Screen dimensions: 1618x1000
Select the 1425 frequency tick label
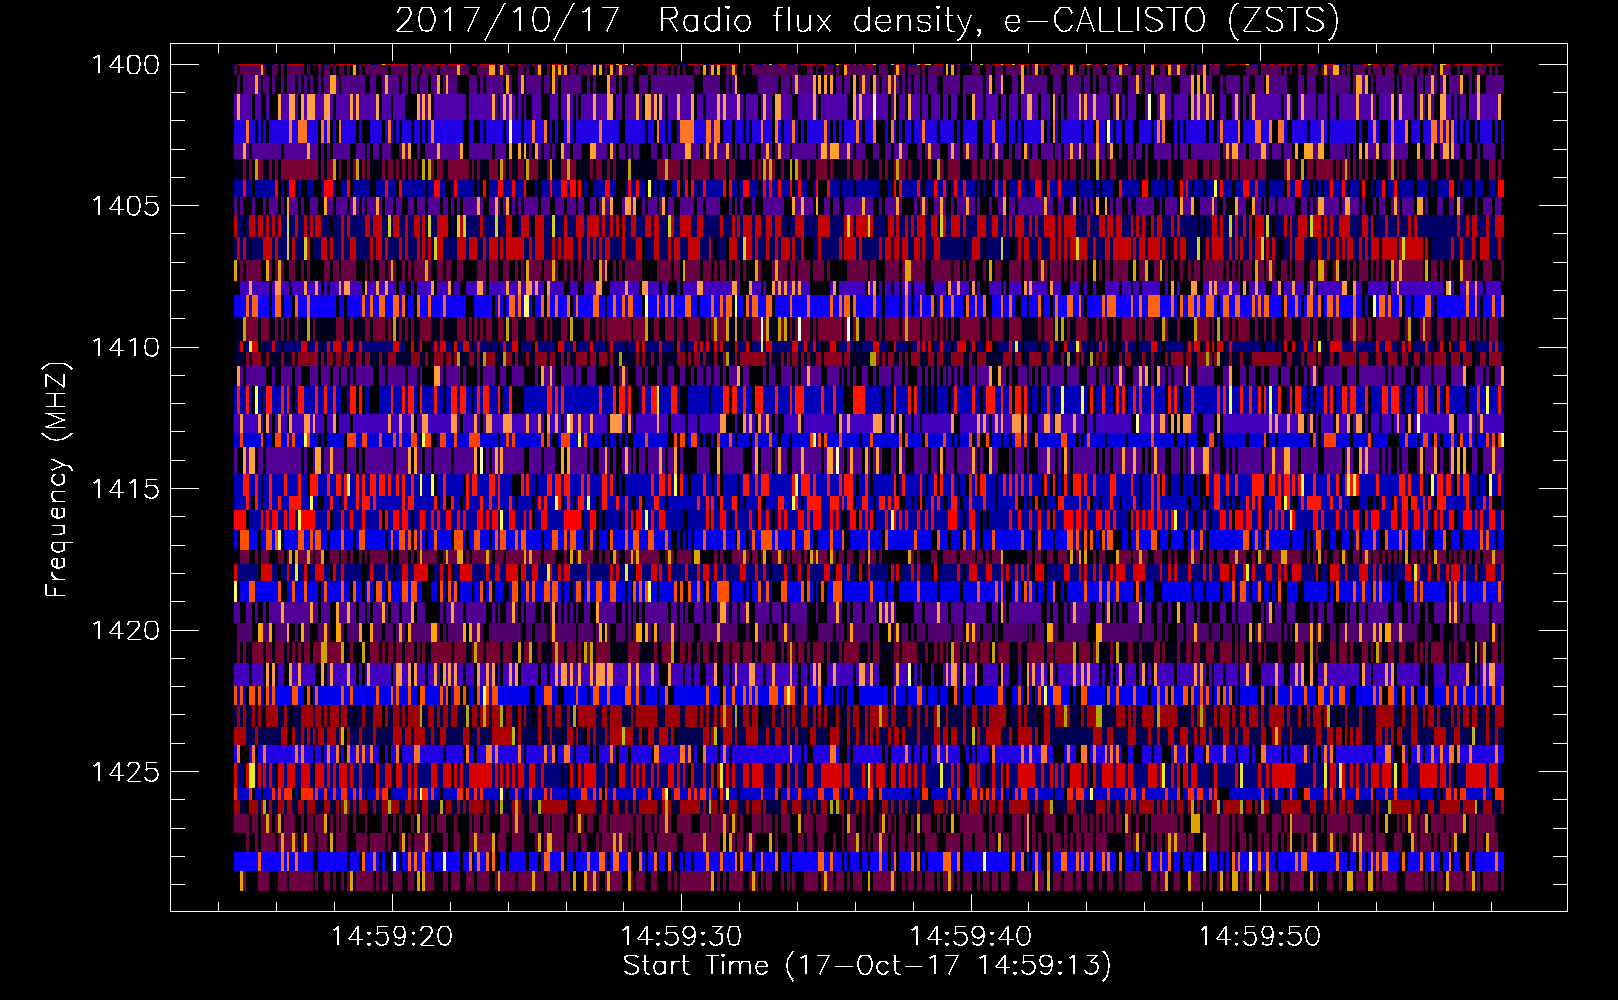(125, 772)
